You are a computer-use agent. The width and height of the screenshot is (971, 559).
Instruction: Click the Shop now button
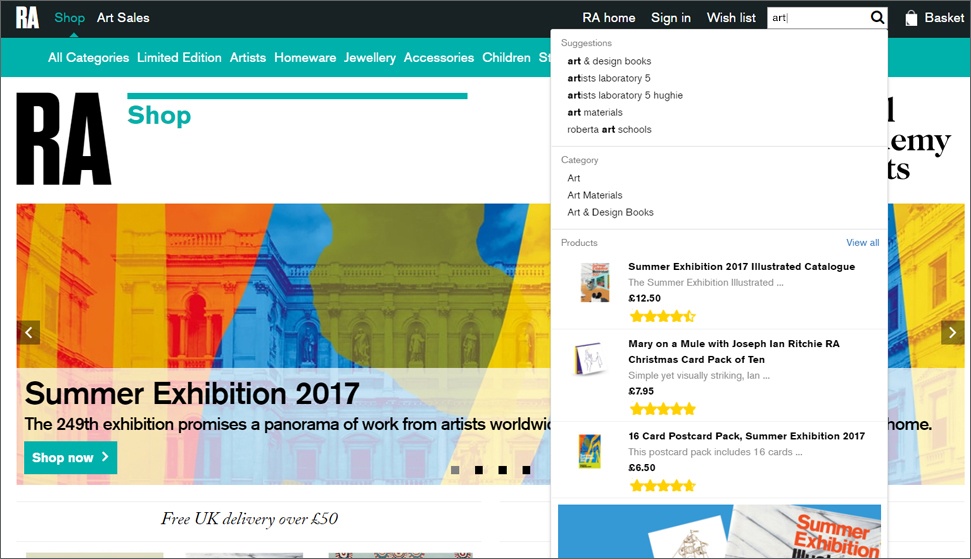coord(71,457)
